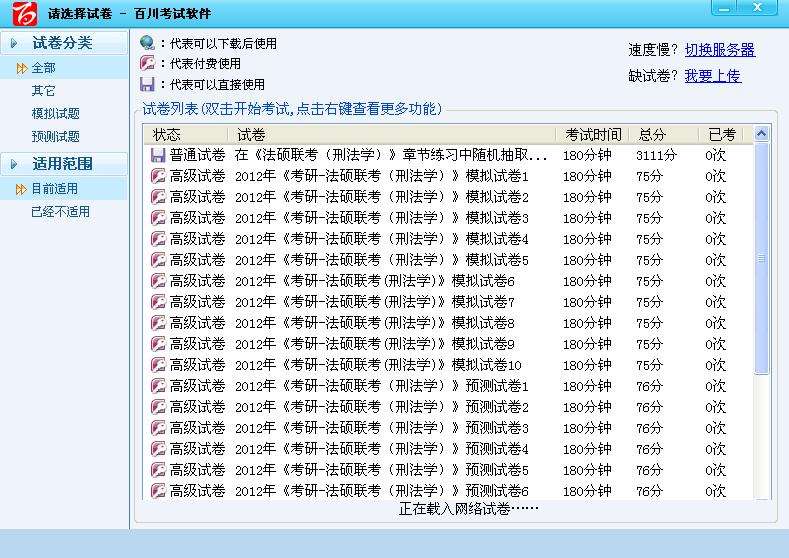Sort by the 状态 column header

coord(186,134)
